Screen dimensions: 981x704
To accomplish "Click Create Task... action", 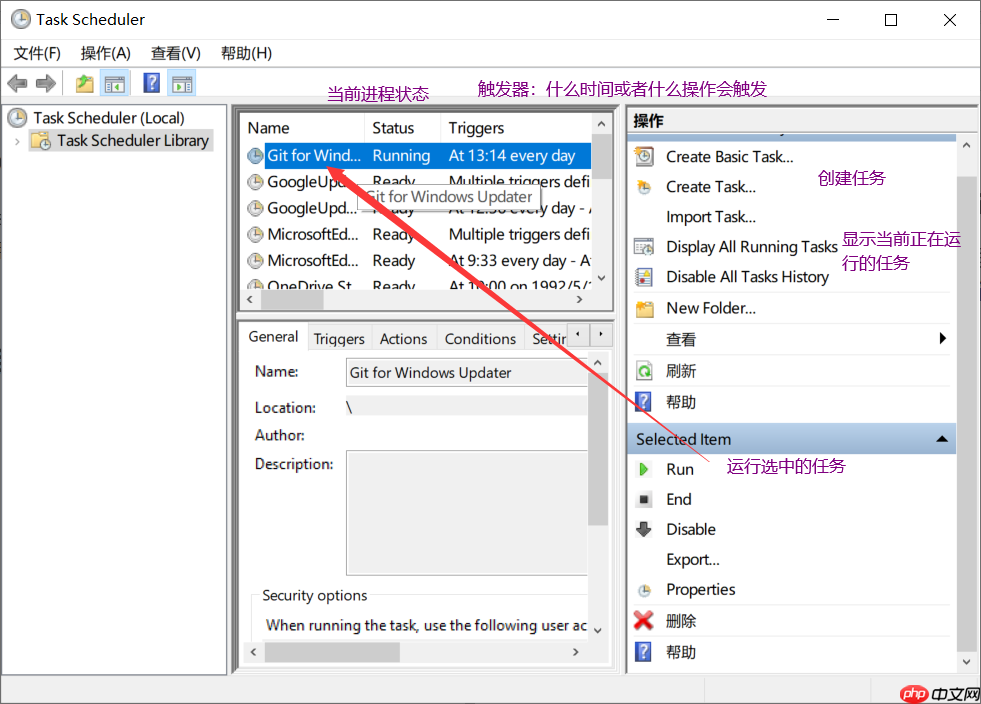I will click(711, 186).
